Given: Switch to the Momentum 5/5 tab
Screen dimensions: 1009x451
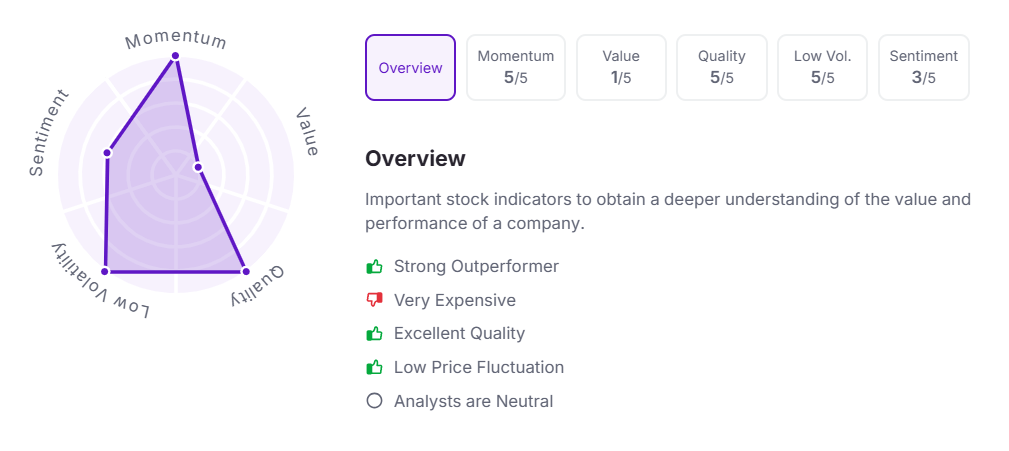Looking at the screenshot, I should [516, 68].
